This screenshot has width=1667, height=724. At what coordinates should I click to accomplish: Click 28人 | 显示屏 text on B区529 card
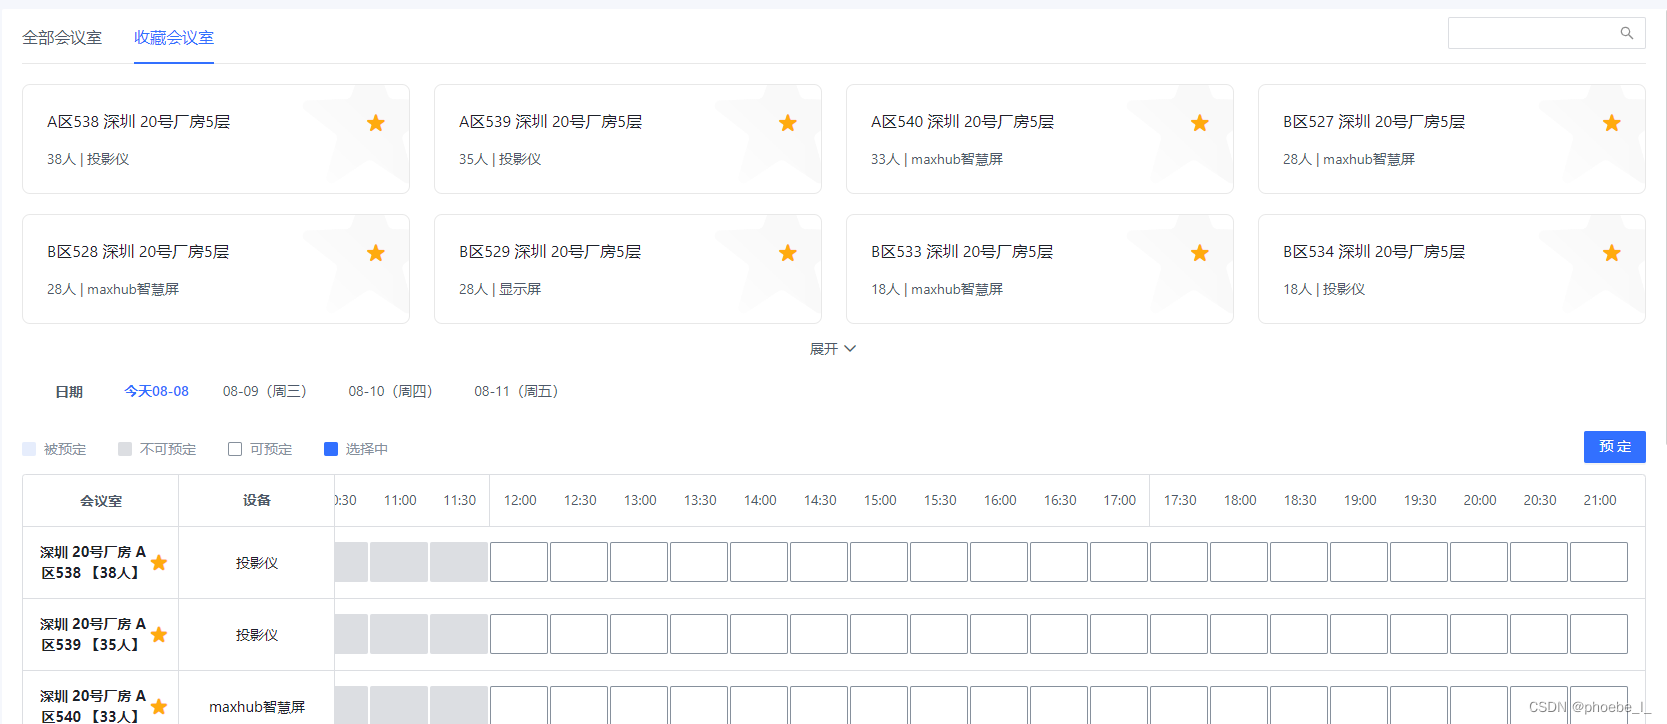pyautogui.click(x=500, y=289)
